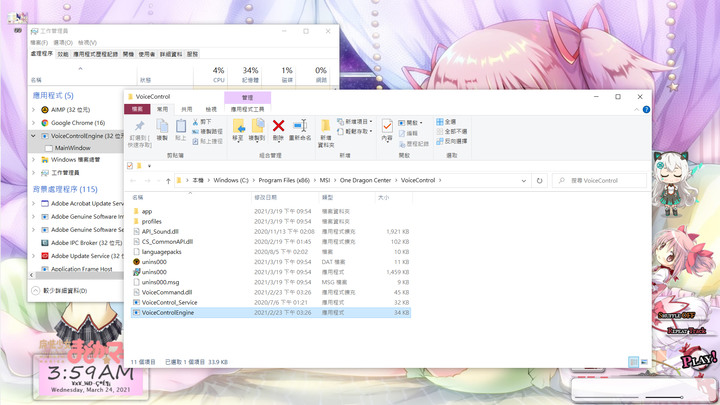720x405 pixels.
Task: Select the Home (常用) ribbon tab
Action: tap(162, 109)
